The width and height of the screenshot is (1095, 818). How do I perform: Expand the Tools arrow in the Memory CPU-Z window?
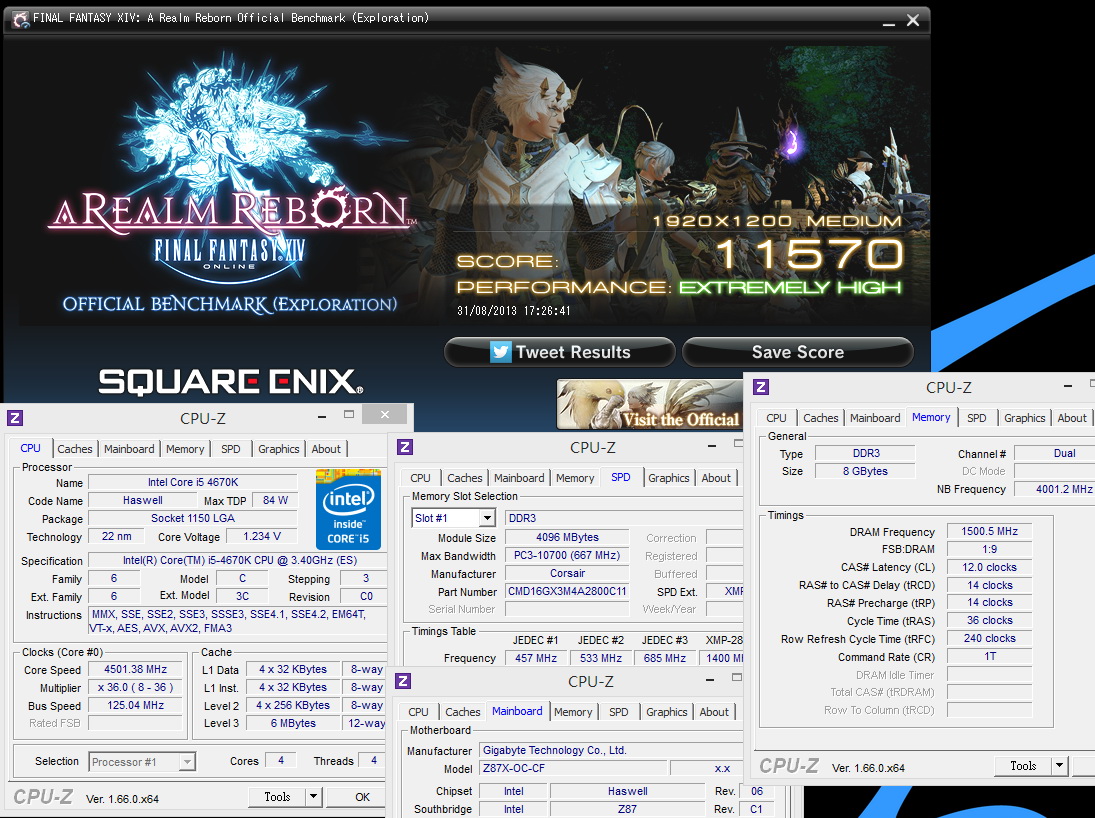pyautogui.click(x=1059, y=766)
